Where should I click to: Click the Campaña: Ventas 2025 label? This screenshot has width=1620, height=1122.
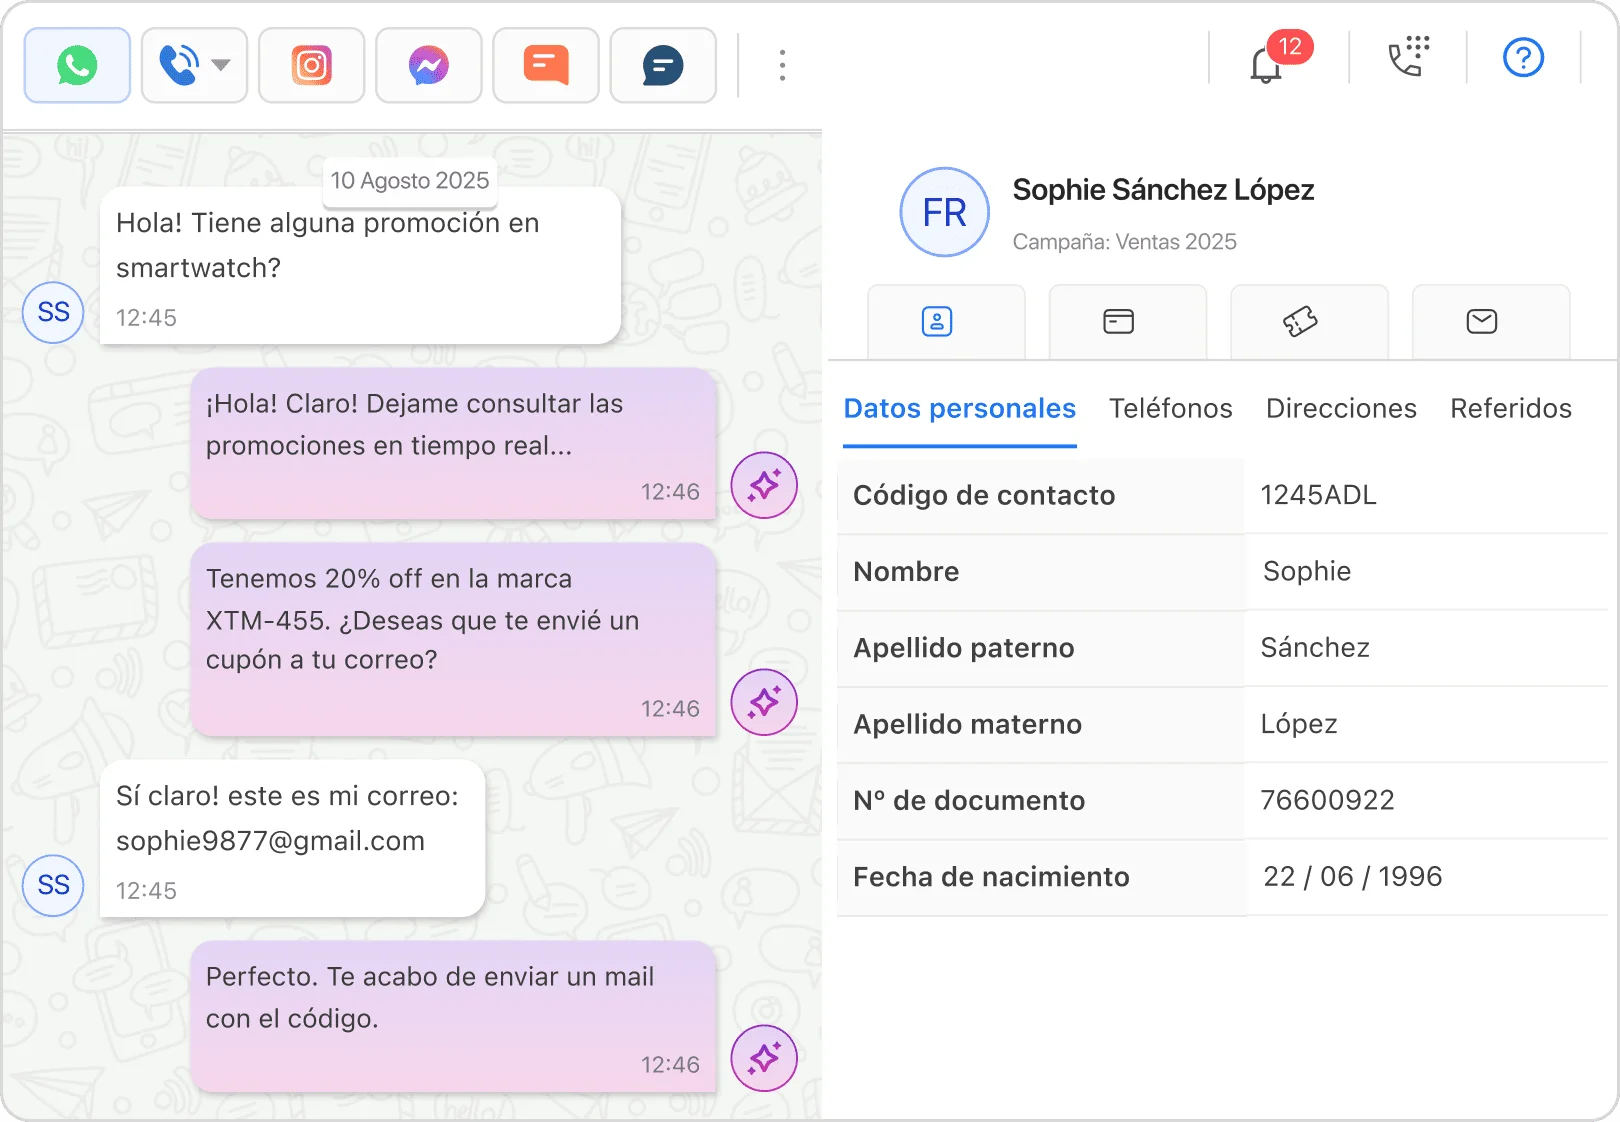(x=1124, y=242)
